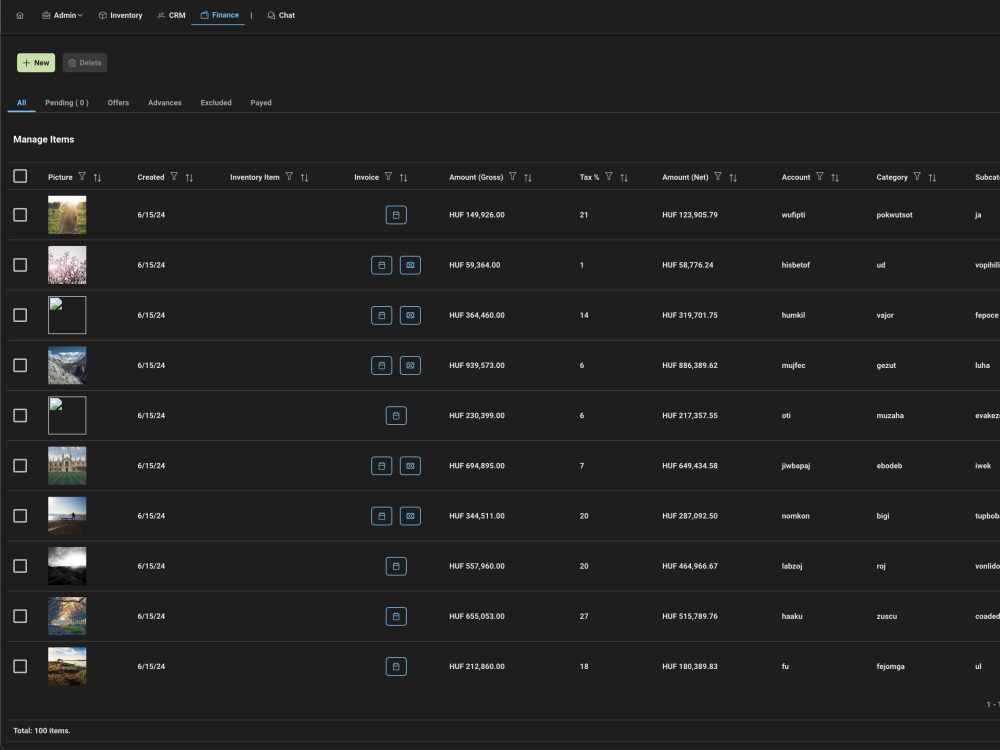Open invoice document icon in mujfec row
1000x750 pixels.
(x=381, y=365)
